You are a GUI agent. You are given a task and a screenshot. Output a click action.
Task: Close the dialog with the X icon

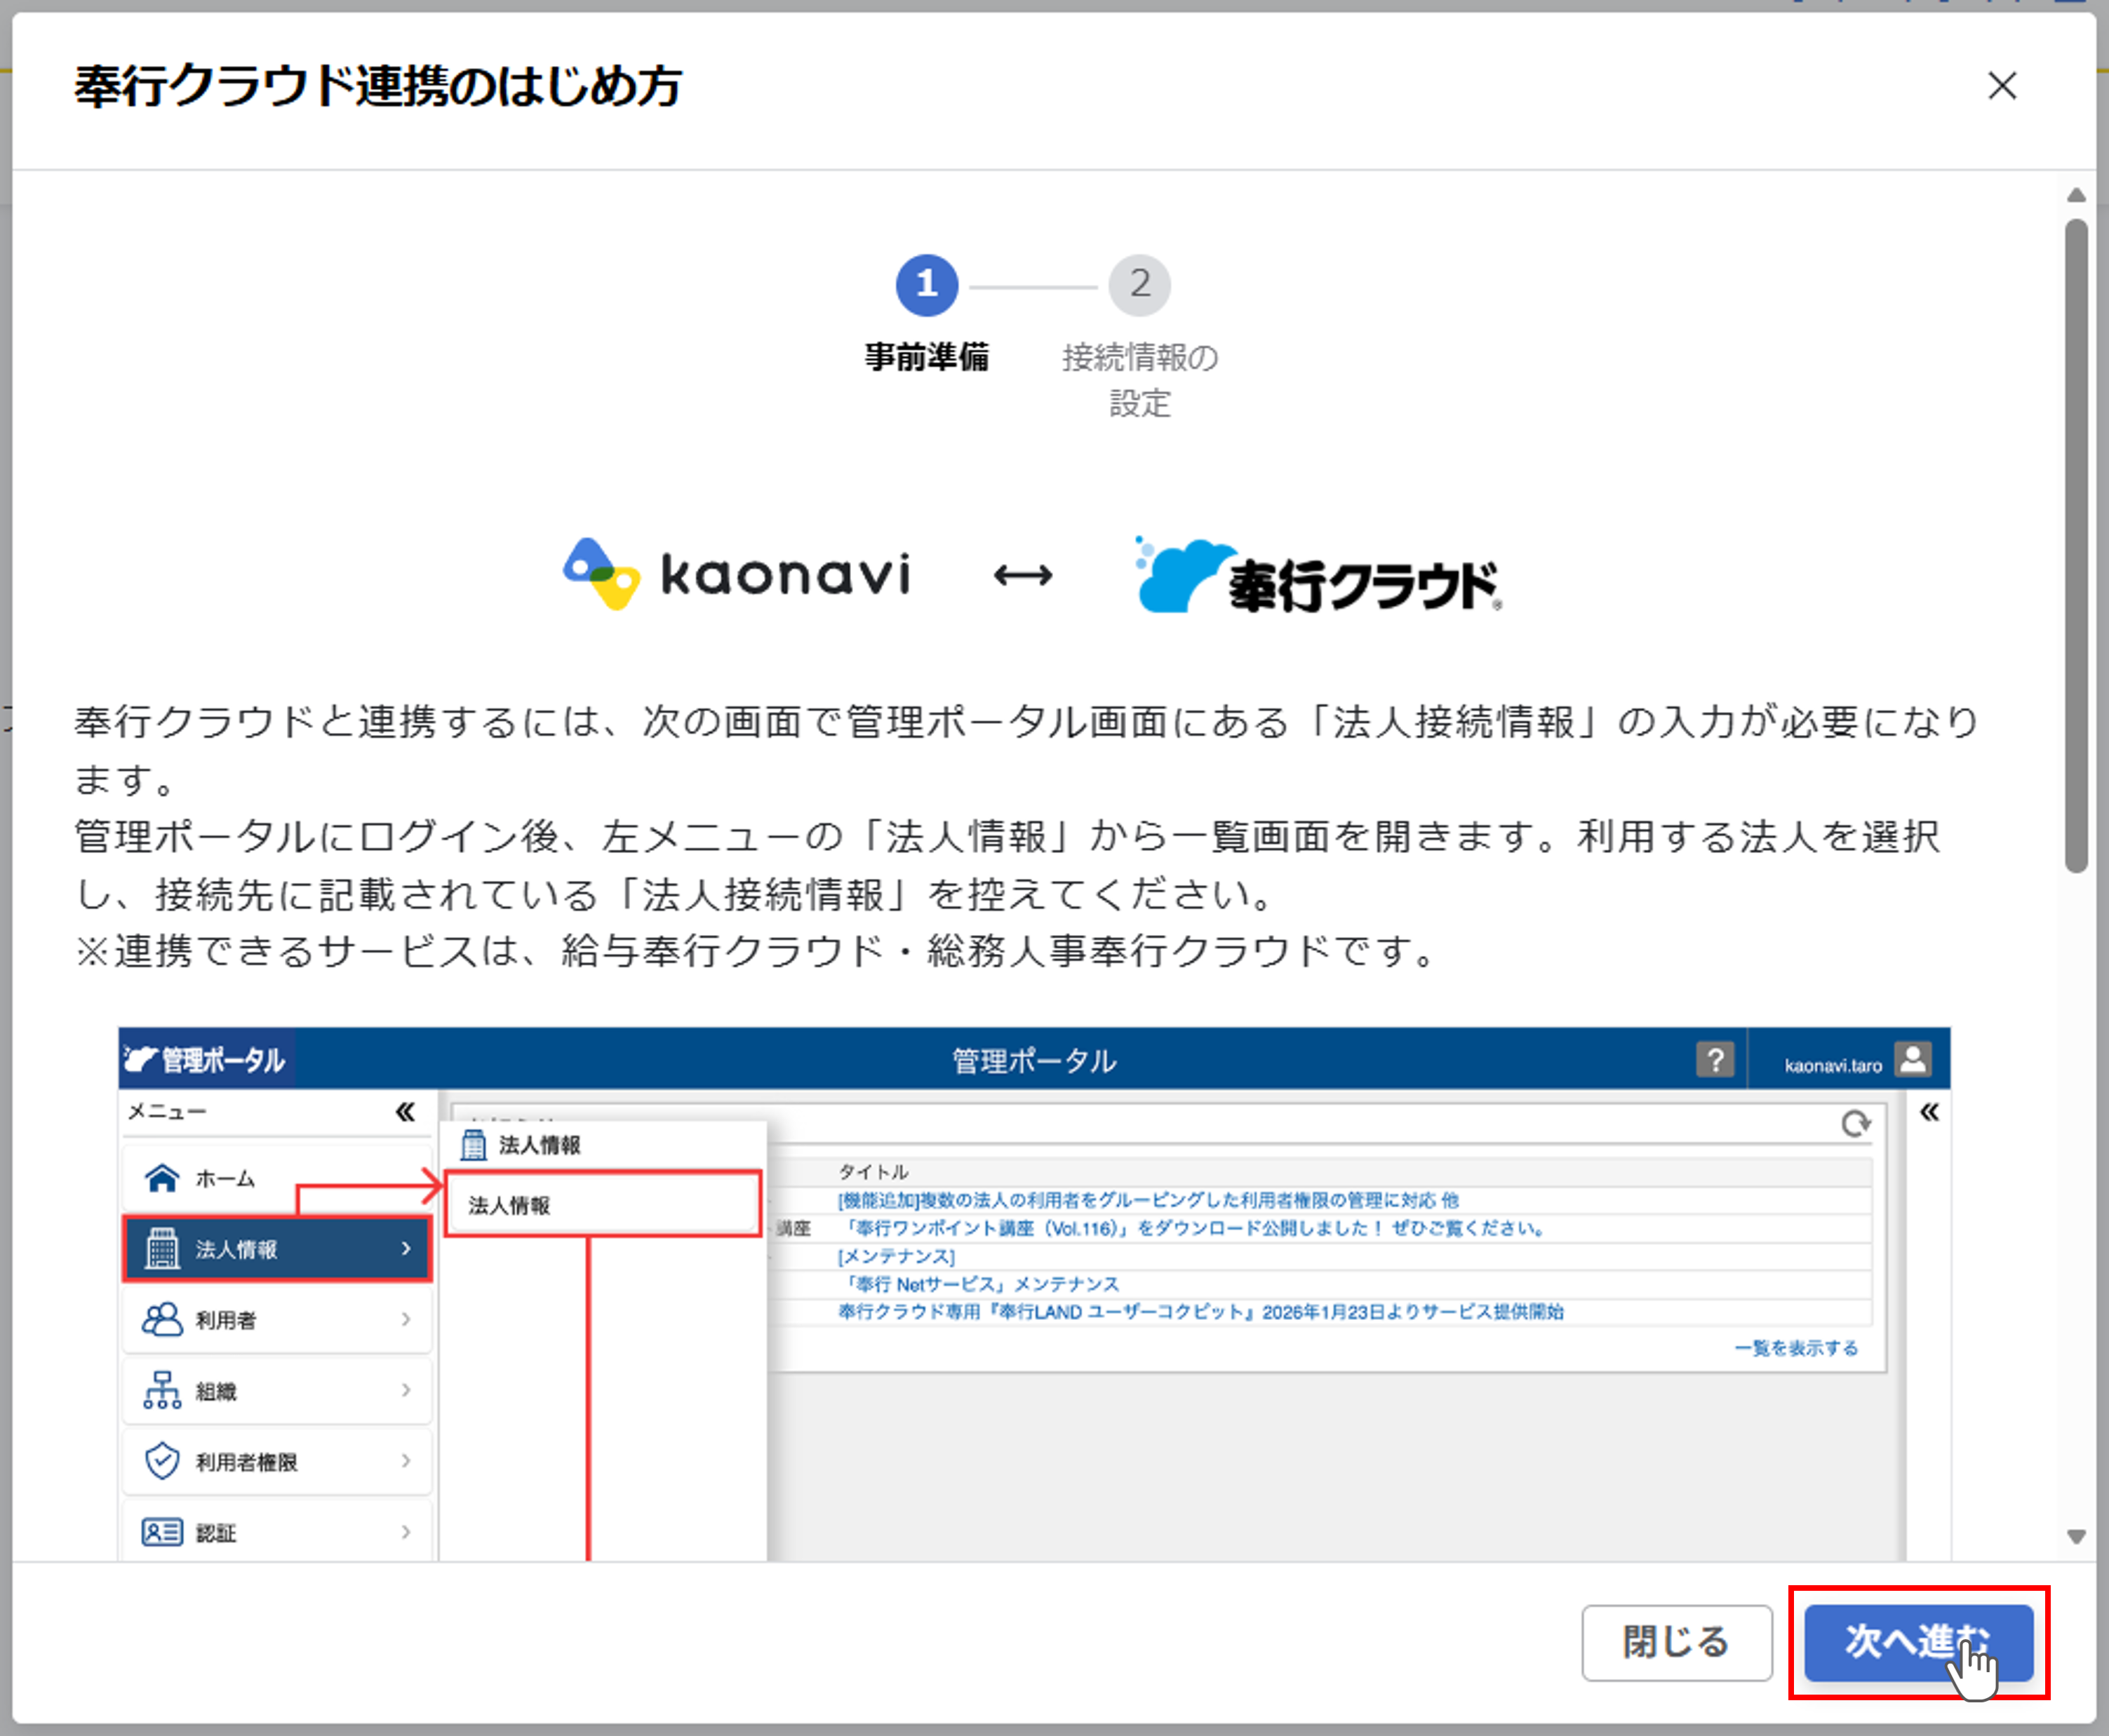[x=2001, y=86]
